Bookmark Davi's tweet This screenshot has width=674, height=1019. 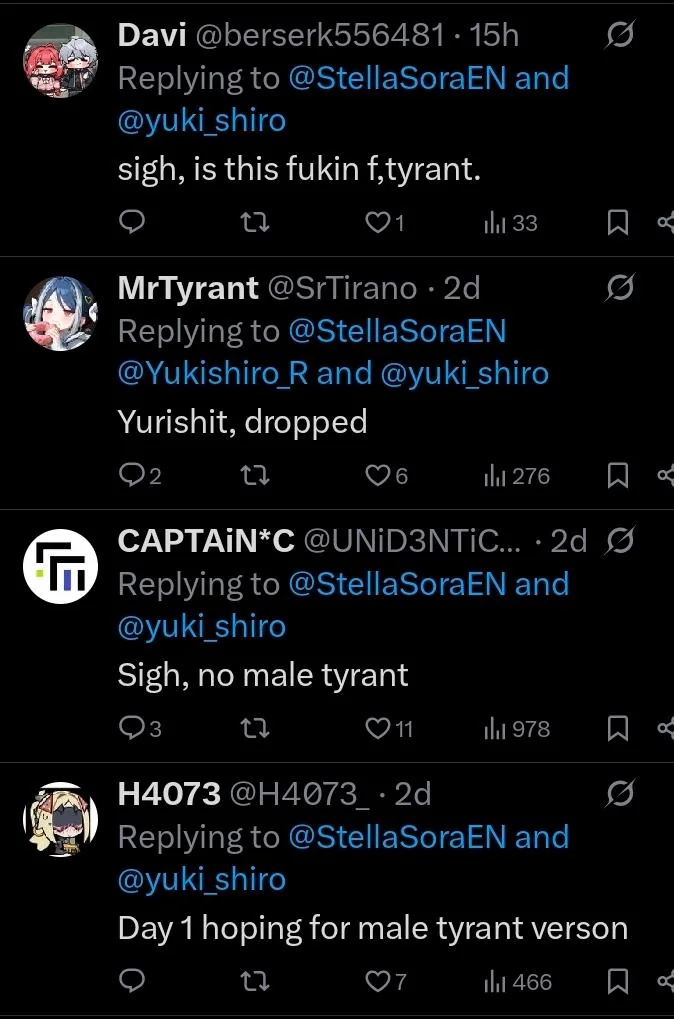pyautogui.click(x=618, y=223)
